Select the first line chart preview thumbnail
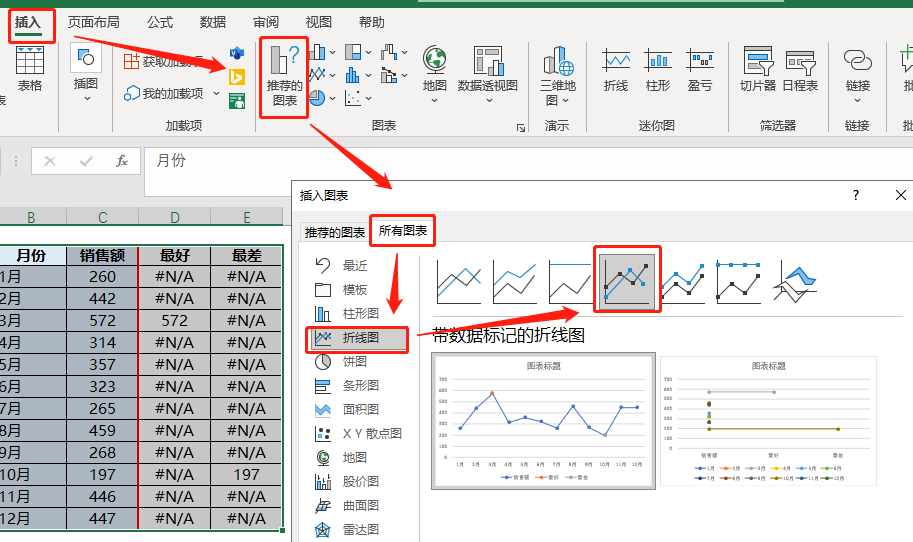Screen dimensions: 913x542 pos(543,420)
